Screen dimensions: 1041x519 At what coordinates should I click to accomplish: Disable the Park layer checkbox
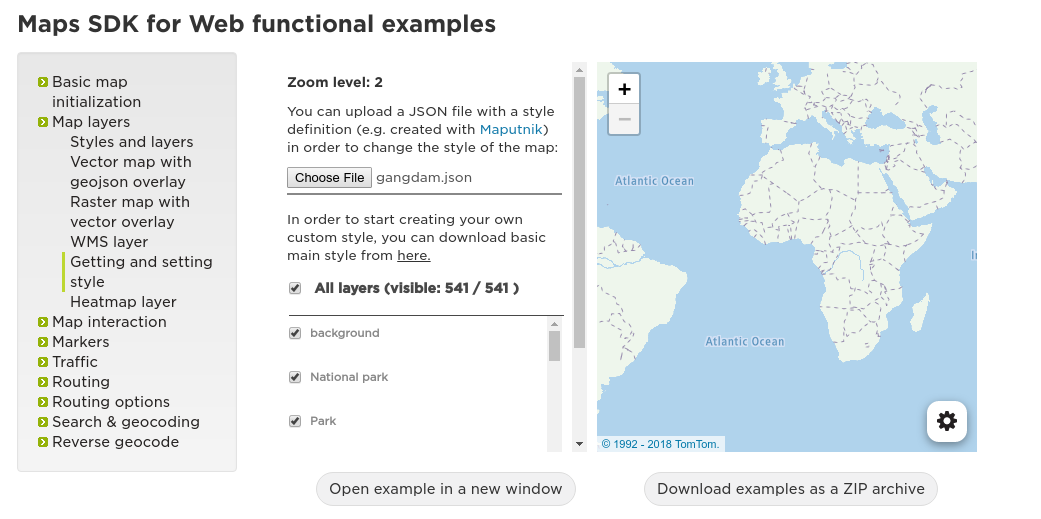click(295, 421)
